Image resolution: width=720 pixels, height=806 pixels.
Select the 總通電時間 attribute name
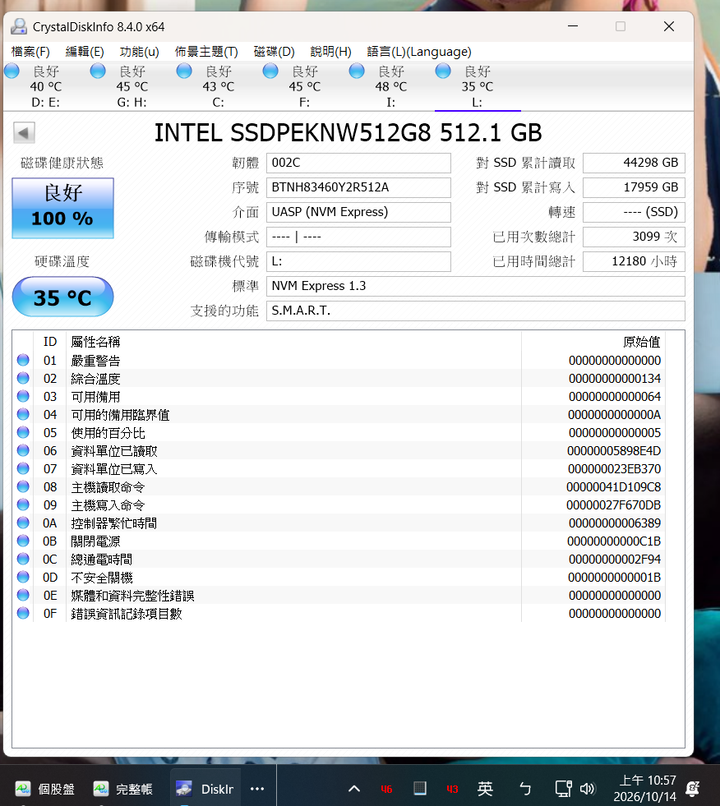(102, 559)
